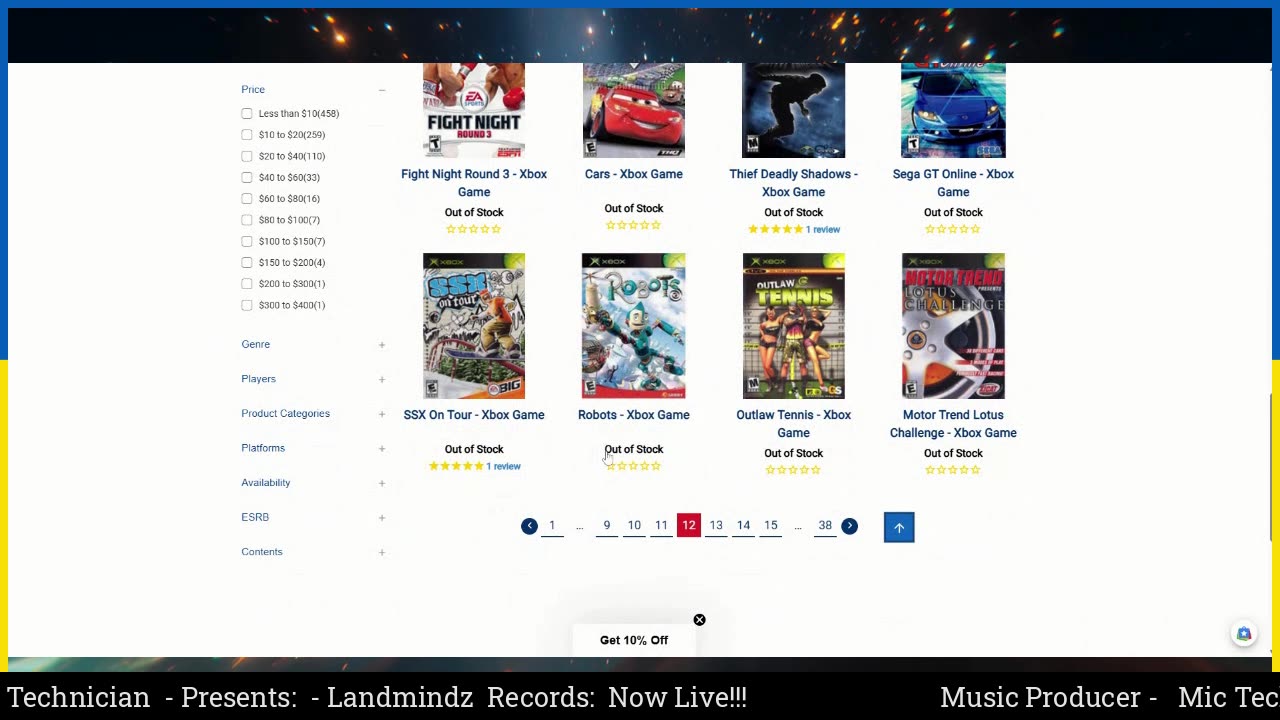Open SSX On Tour - Xbox Game link
Viewport: 1280px width, 720px height.
click(x=474, y=415)
